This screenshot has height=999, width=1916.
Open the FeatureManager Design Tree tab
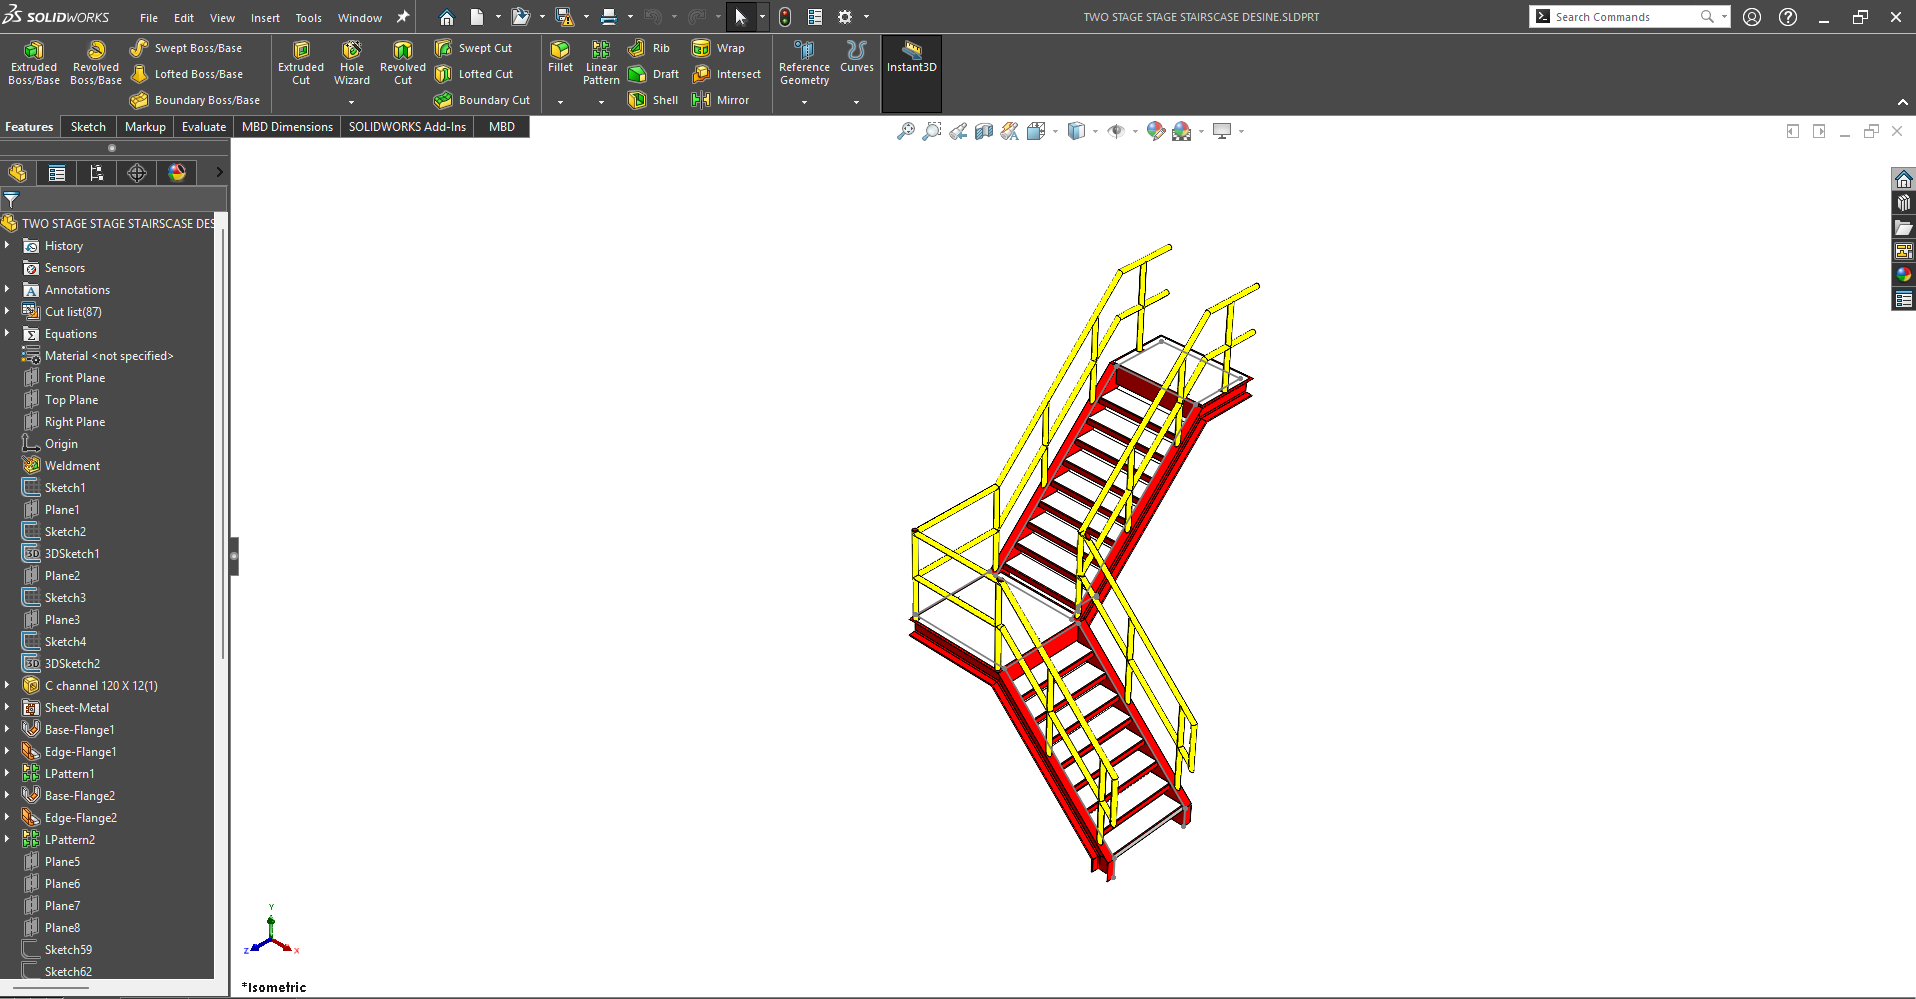(x=18, y=173)
